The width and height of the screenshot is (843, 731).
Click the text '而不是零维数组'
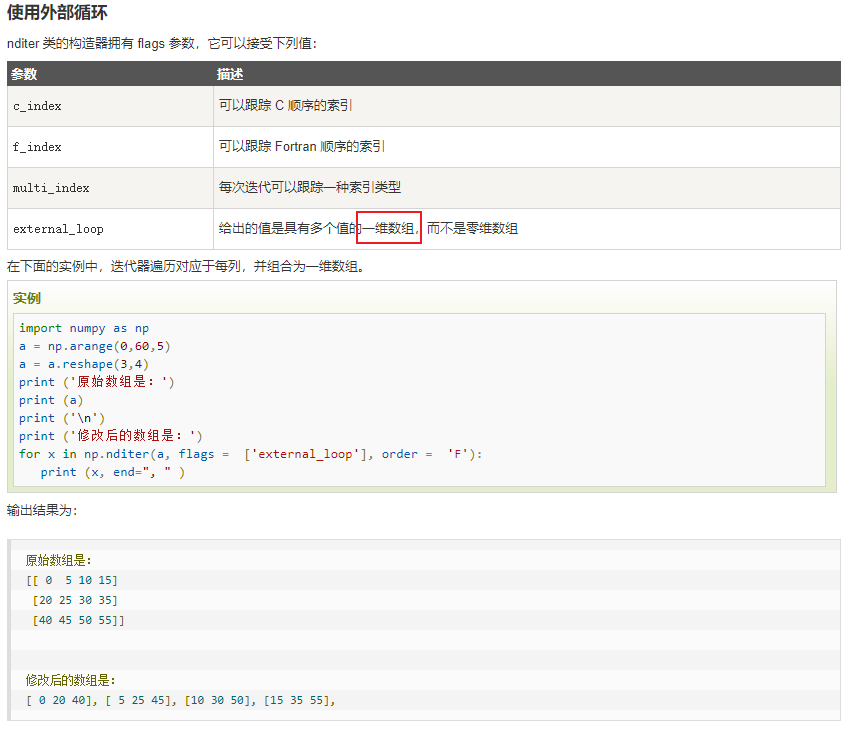point(472,228)
